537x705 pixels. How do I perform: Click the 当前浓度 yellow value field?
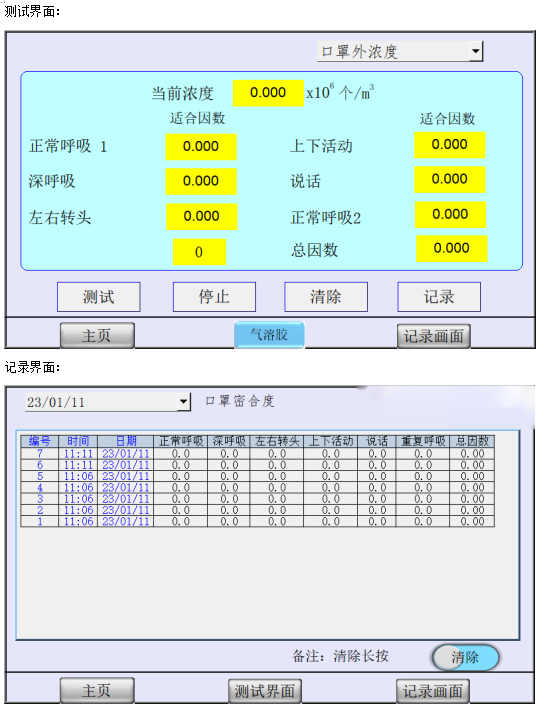(x=268, y=93)
